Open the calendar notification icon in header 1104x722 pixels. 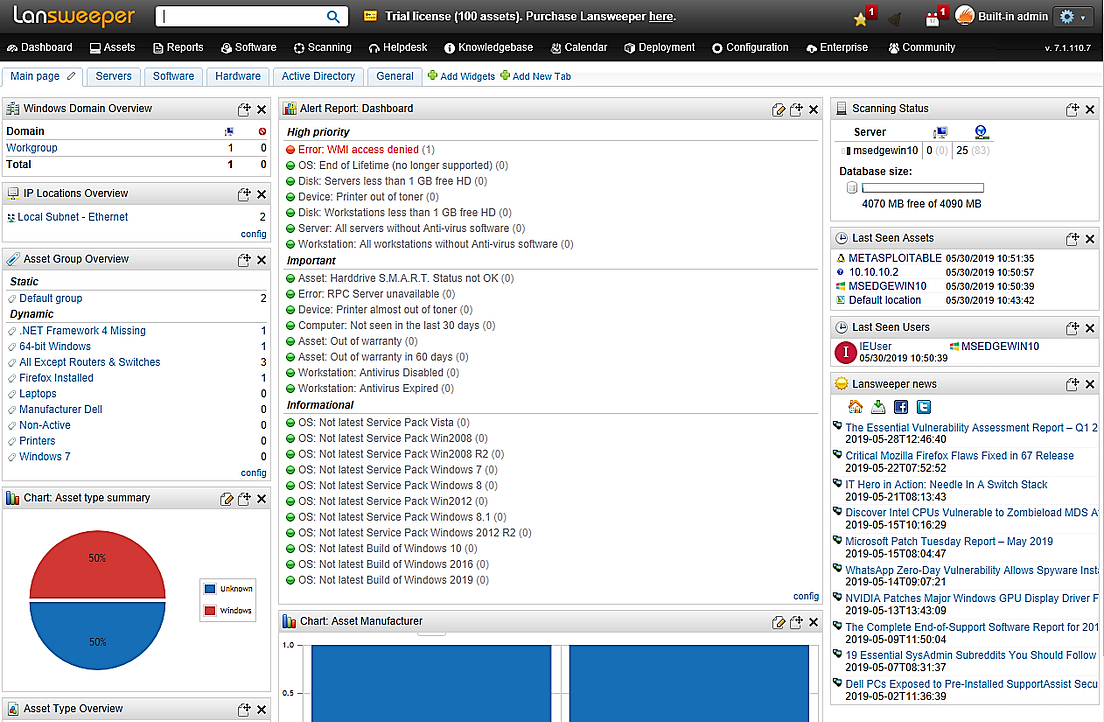click(x=934, y=18)
